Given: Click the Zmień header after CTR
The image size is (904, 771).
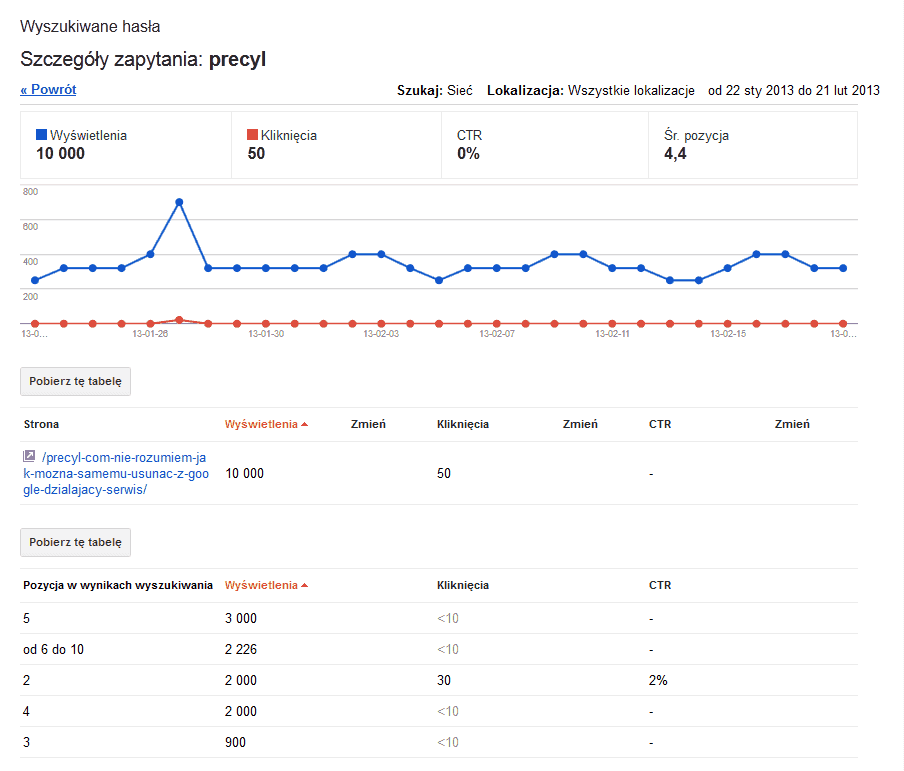Looking at the screenshot, I should pyautogui.click(x=792, y=424).
